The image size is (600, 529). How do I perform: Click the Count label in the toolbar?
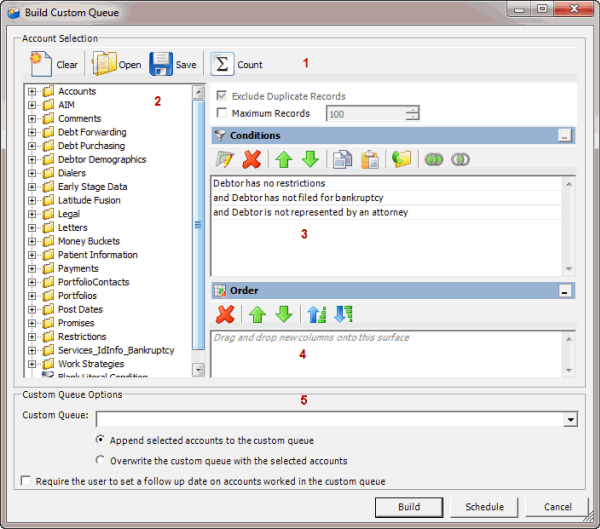point(250,65)
